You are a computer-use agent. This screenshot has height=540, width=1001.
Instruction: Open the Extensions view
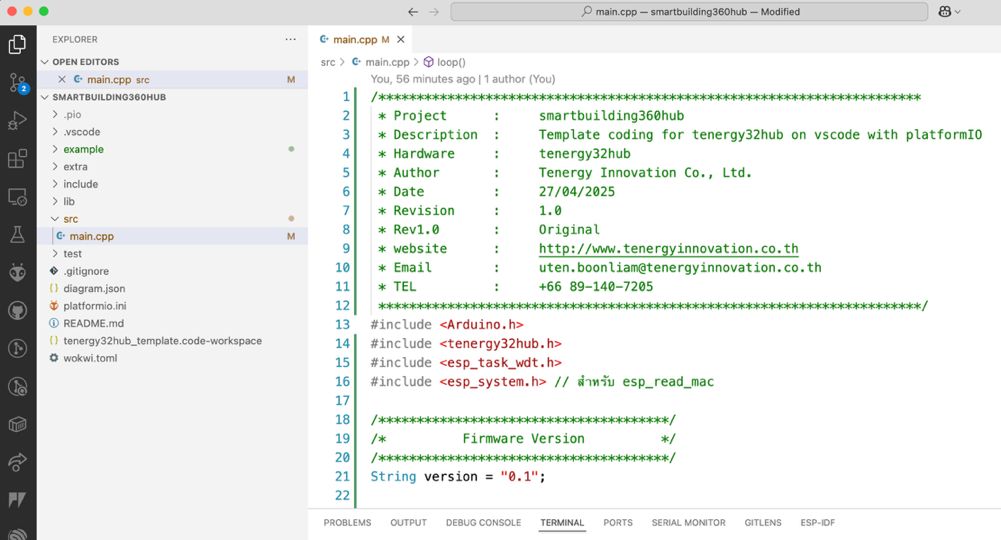click(x=18, y=158)
